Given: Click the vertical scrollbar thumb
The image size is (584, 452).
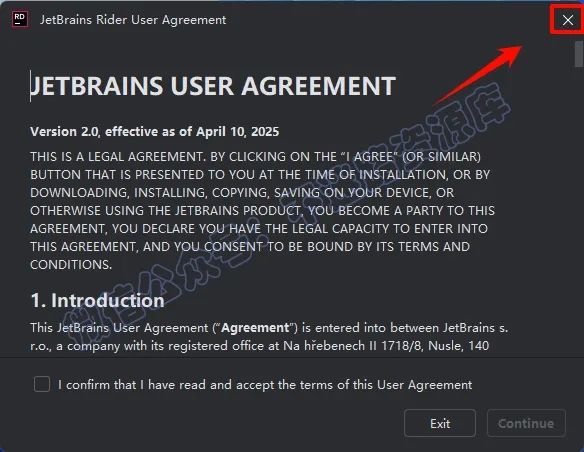Looking at the screenshot, I should (x=578, y=54).
